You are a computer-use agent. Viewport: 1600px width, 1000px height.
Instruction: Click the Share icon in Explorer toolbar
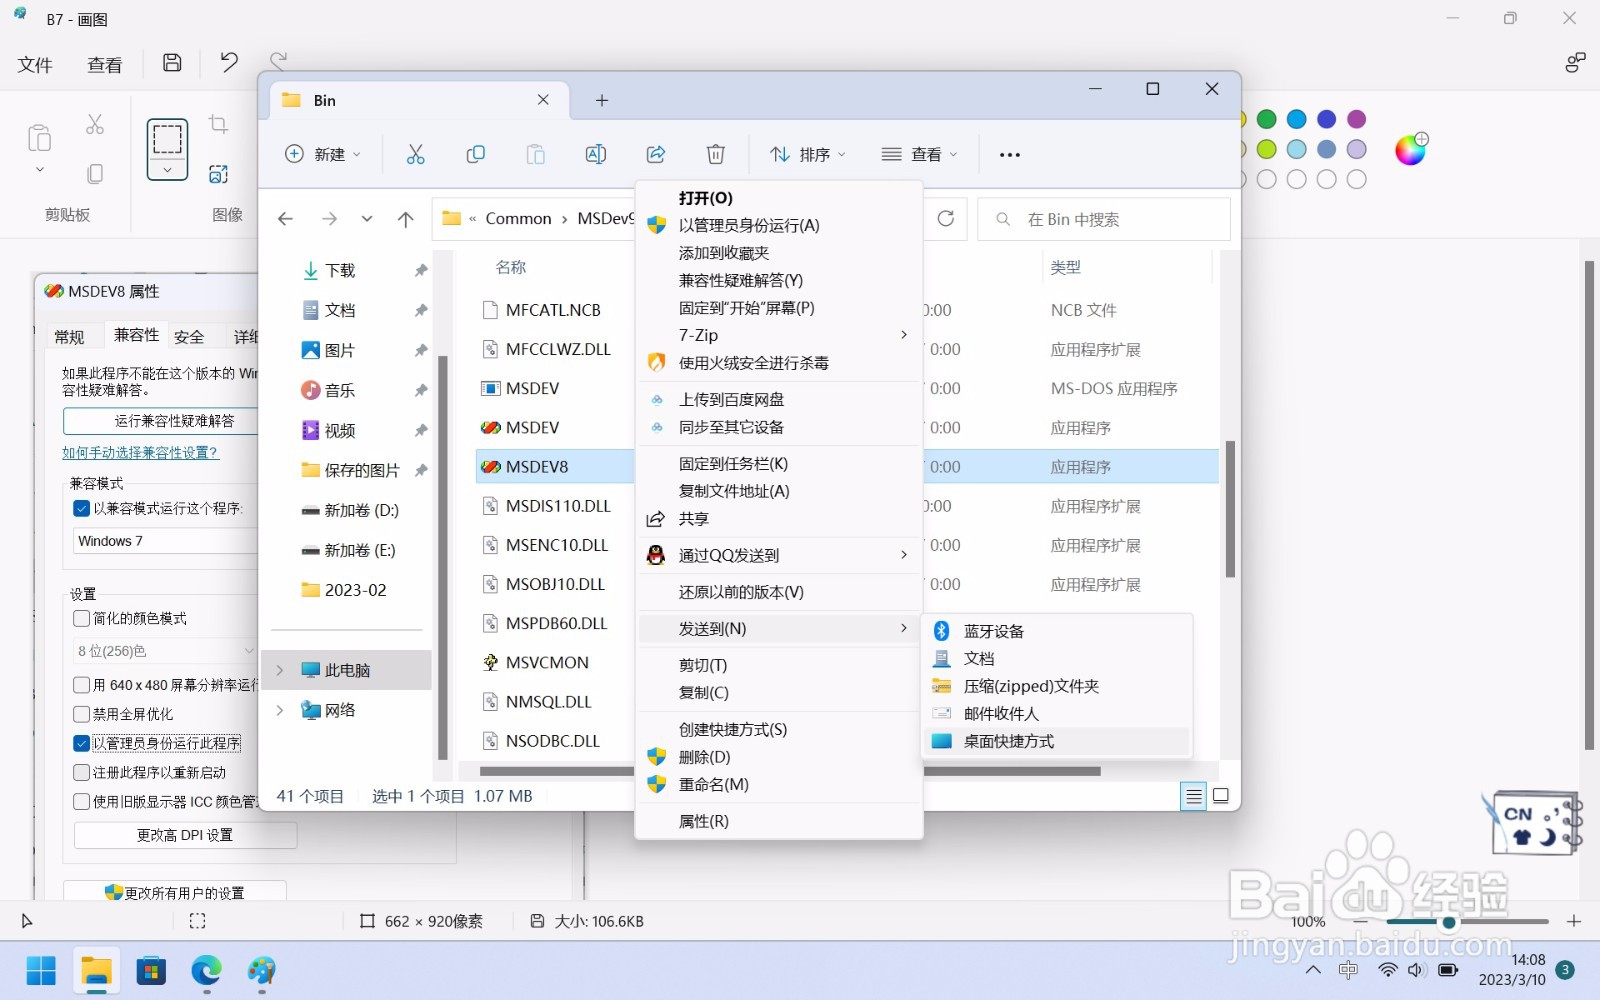pos(656,154)
